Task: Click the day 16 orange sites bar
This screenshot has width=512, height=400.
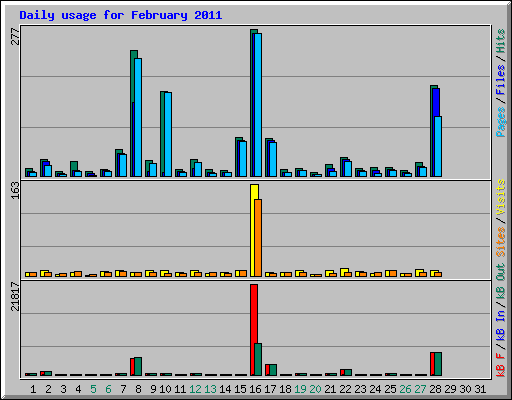Action: click(258, 238)
